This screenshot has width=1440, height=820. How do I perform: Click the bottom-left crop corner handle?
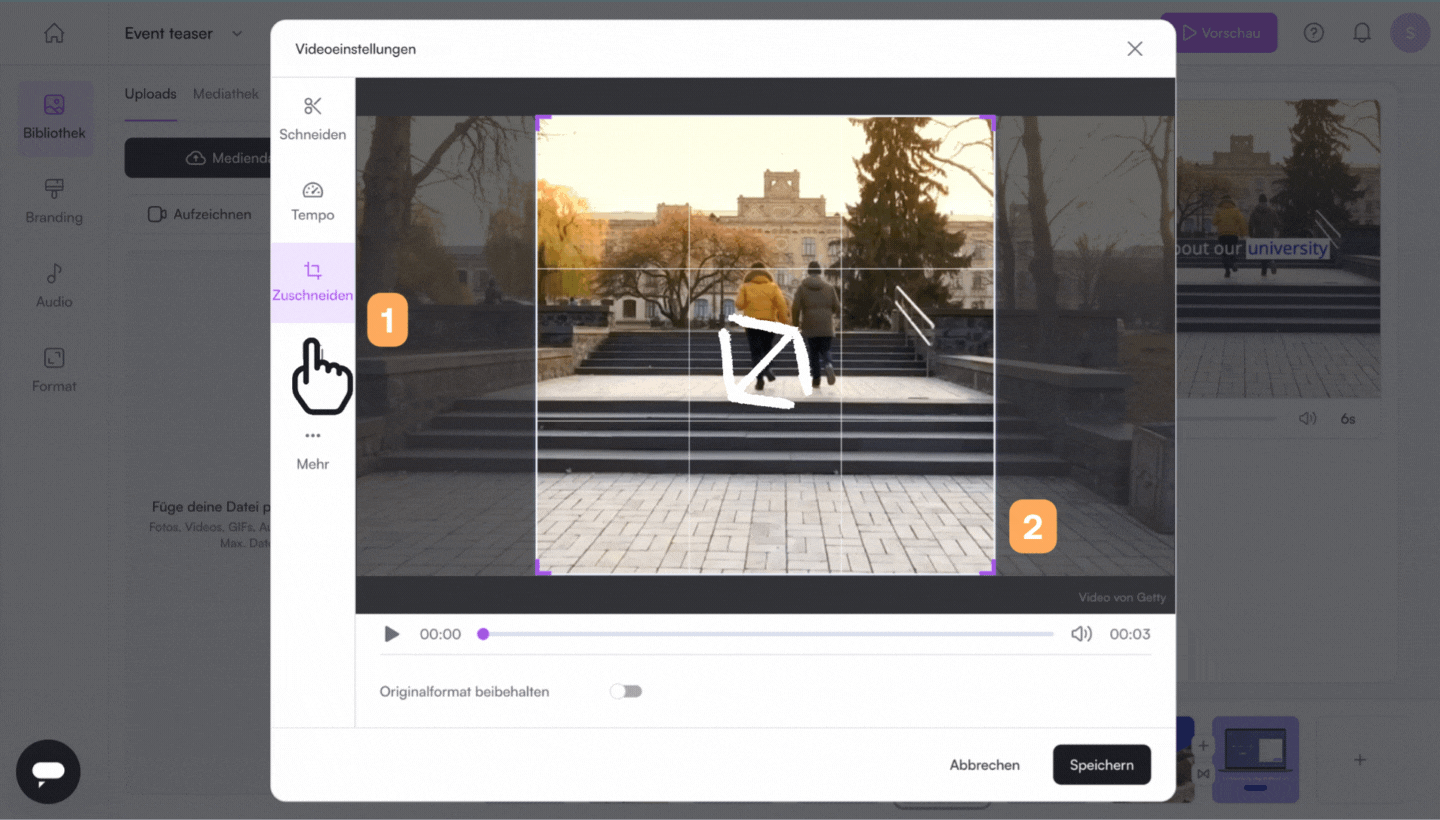(542, 568)
